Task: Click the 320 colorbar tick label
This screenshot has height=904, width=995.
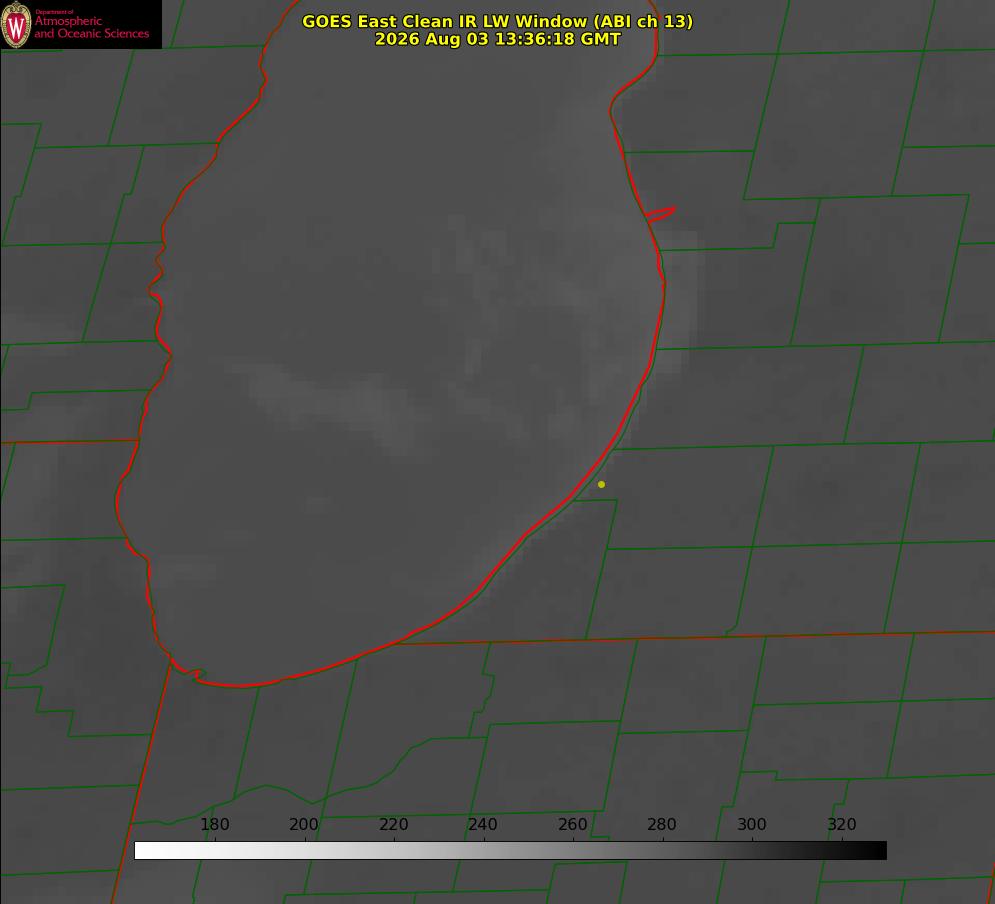Action: pyautogui.click(x=842, y=824)
